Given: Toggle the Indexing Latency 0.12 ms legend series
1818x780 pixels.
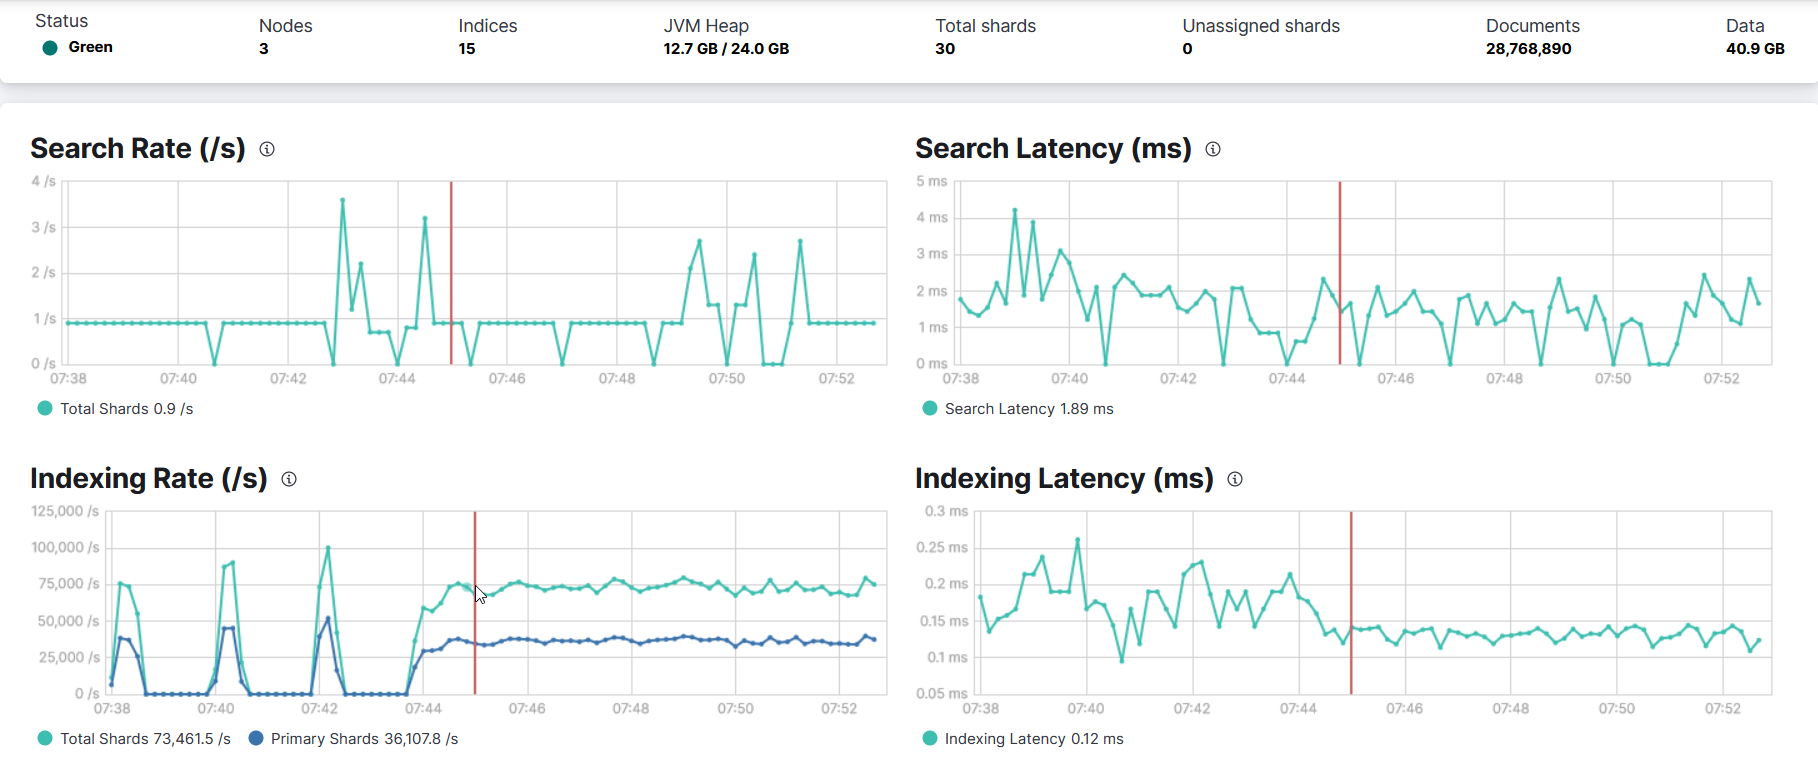Looking at the screenshot, I should click(1023, 738).
